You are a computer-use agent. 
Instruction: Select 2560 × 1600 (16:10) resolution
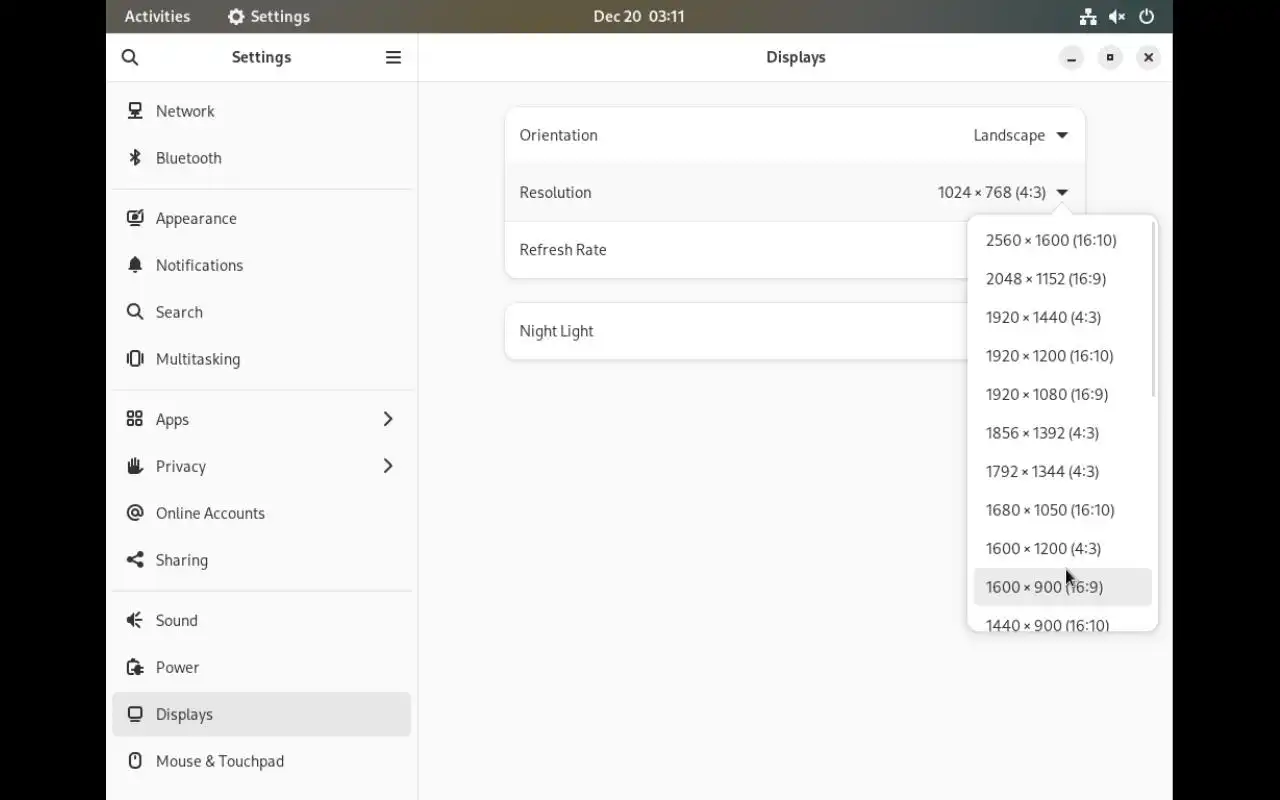[1063, 240]
